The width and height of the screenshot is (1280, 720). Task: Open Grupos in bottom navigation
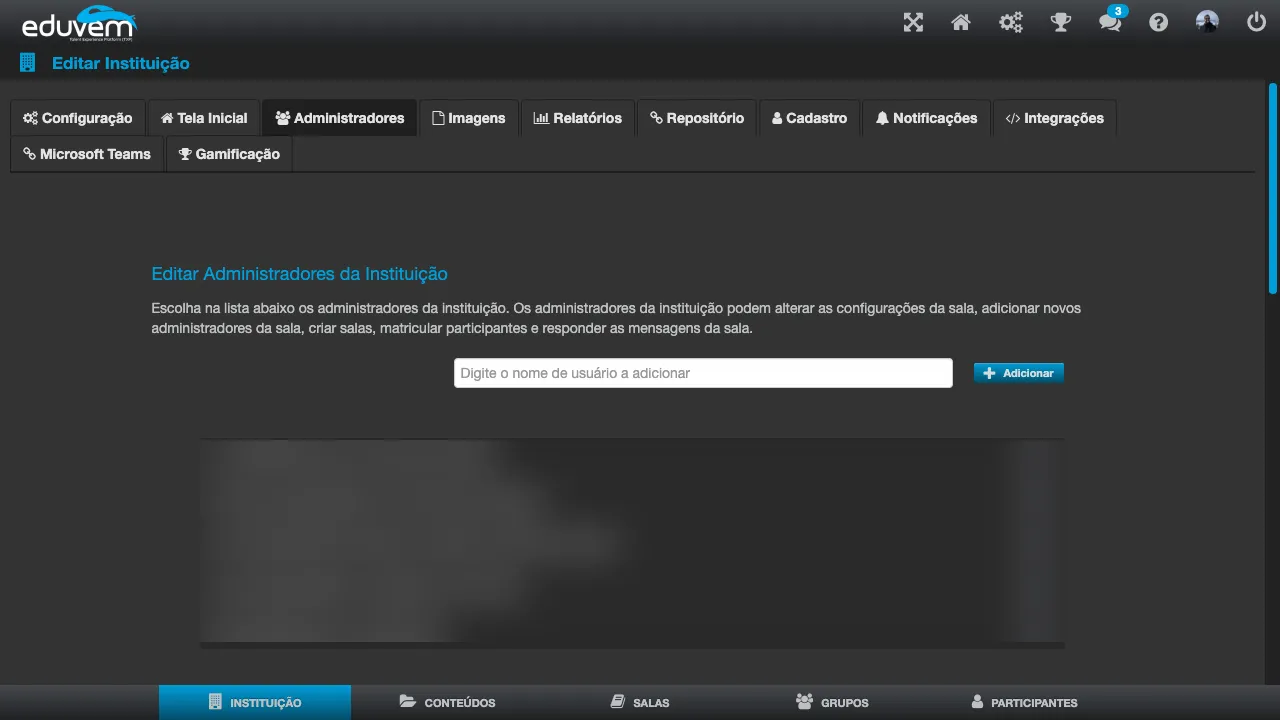832,702
